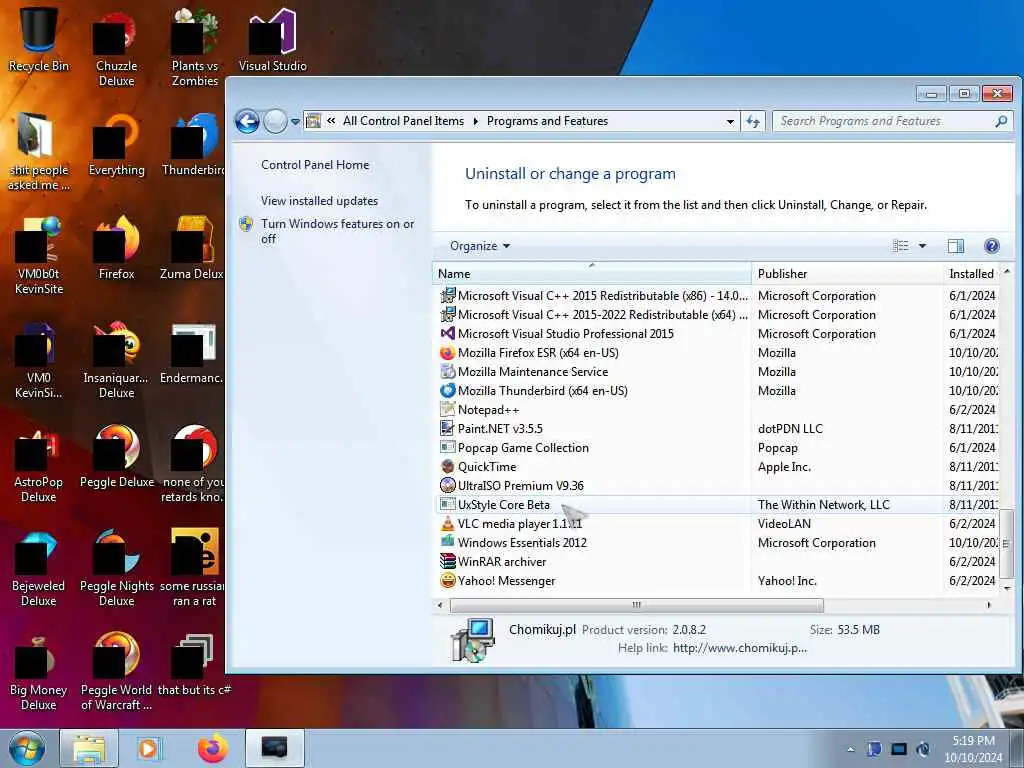This screenshot has height=768, width=1024.
Task: Select the Peggle Deluxe desktop shortcut
Action: pos(117,456)
